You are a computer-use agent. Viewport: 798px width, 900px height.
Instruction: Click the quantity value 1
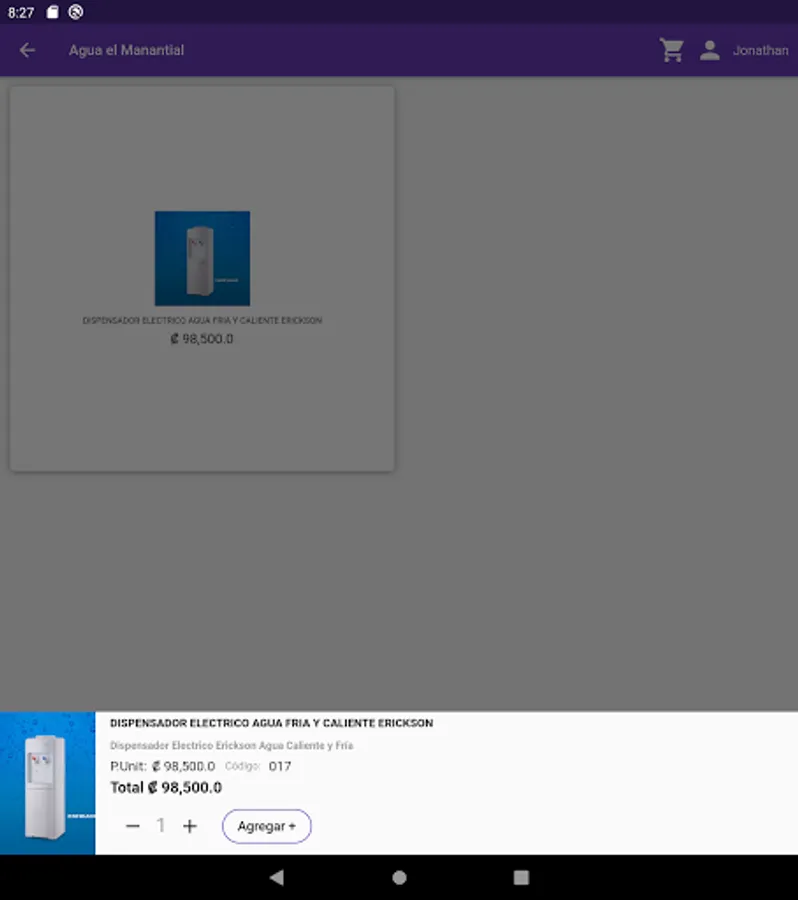click(x=161, y=825)
